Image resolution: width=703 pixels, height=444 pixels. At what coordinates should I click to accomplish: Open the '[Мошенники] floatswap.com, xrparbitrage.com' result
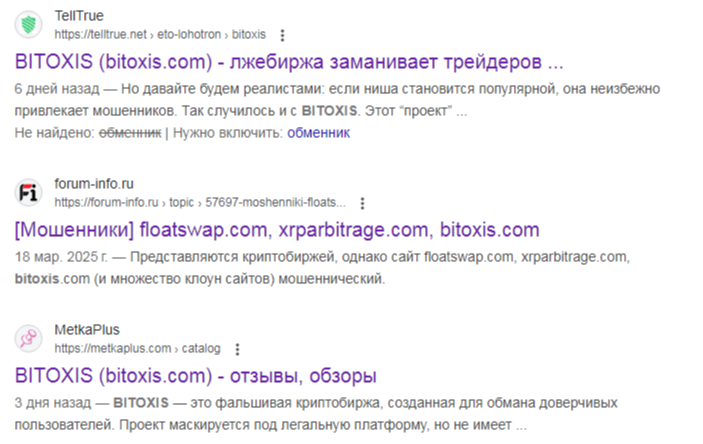click(x=277, y=230)
